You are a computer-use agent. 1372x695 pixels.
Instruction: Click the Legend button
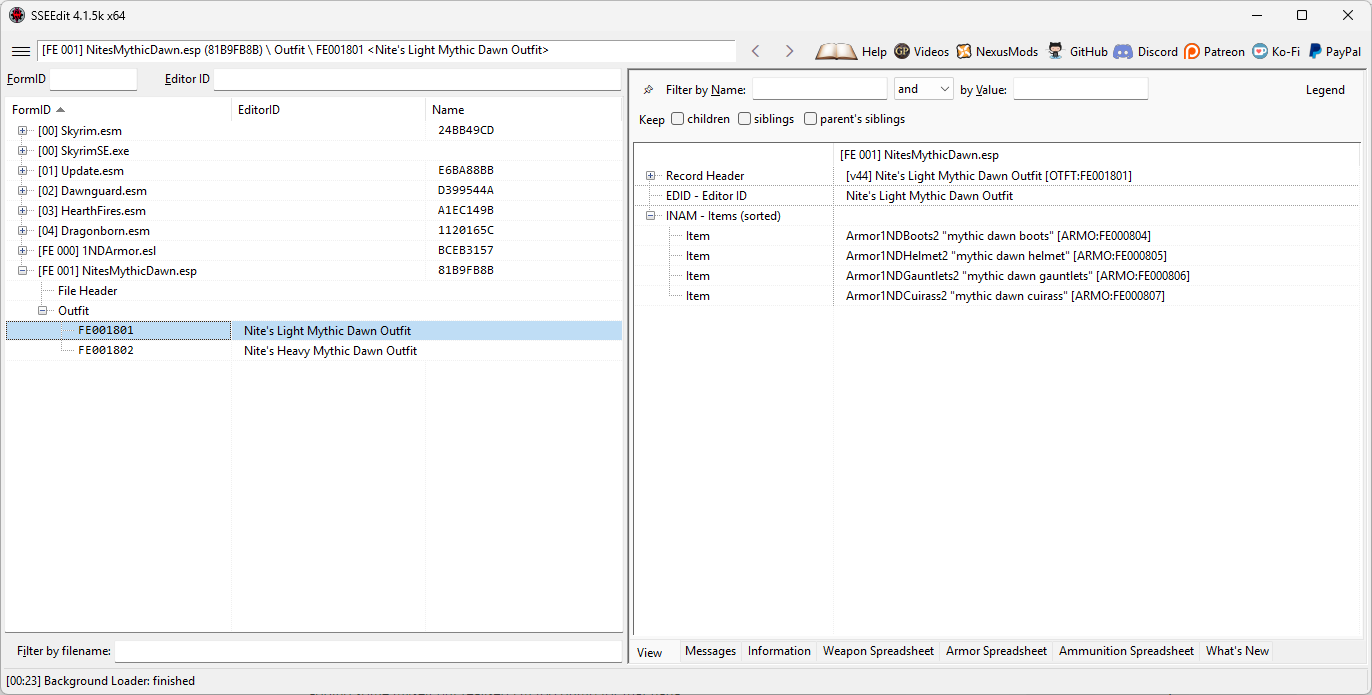pos(1325,90)
